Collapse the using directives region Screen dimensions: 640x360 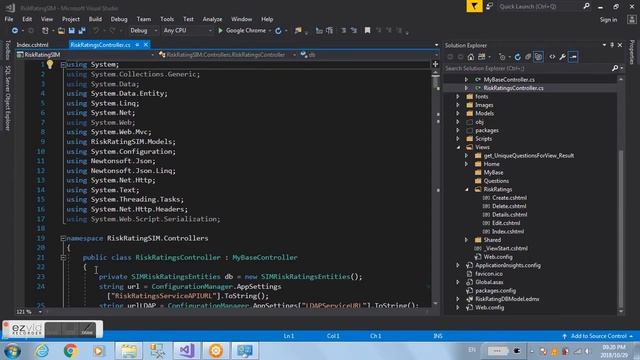(x=63, y=64)
